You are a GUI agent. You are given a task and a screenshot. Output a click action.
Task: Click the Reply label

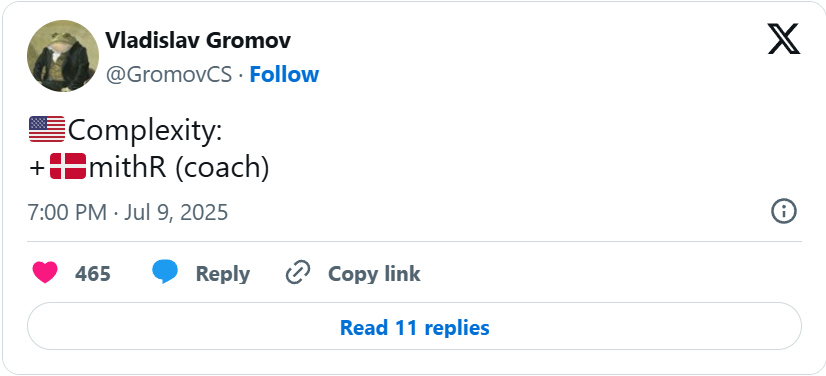(x=222, y=274)
